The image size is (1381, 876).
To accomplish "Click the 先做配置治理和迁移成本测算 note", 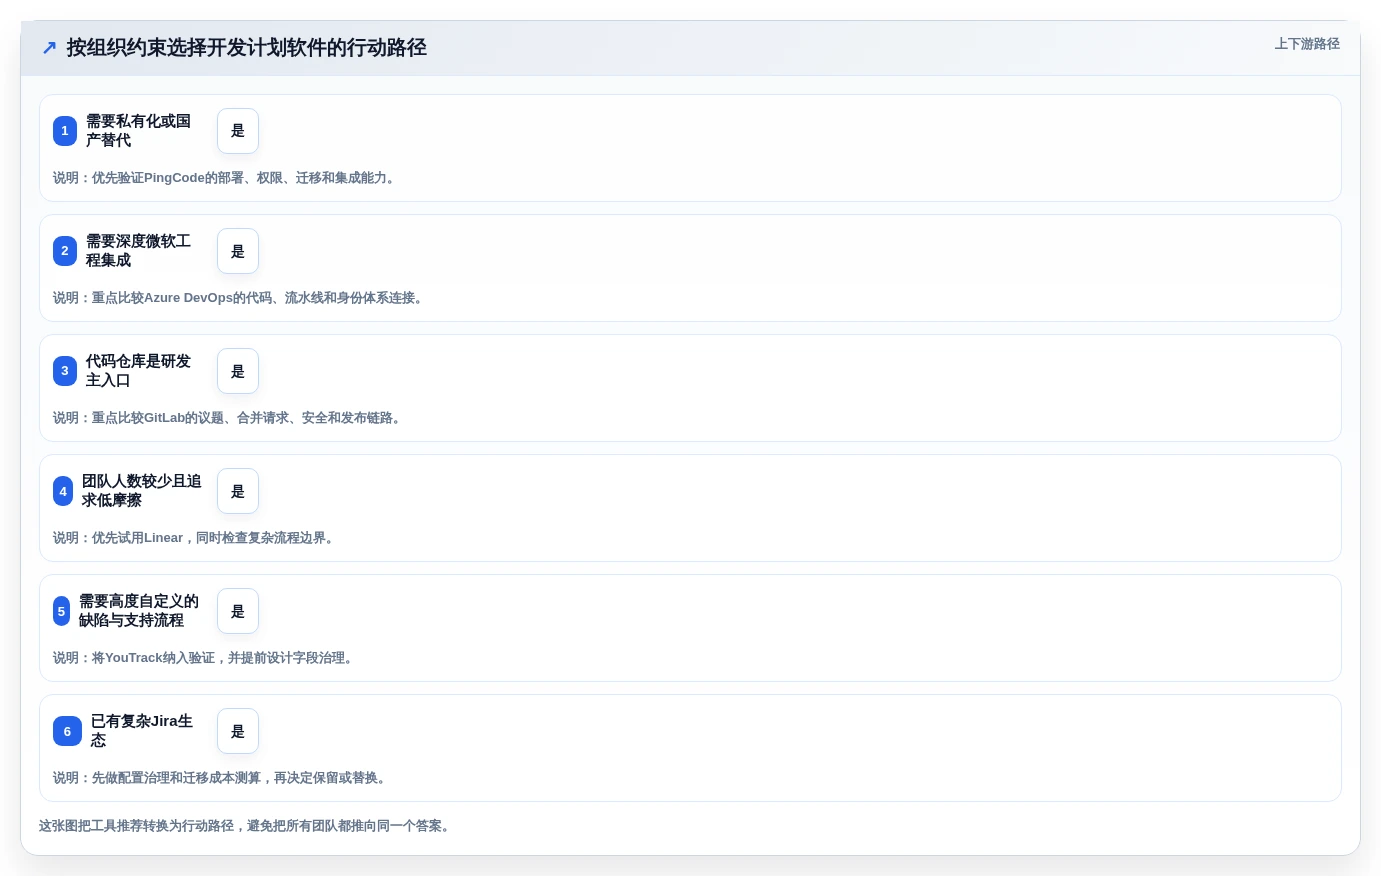I will click(x=222, y=778).
